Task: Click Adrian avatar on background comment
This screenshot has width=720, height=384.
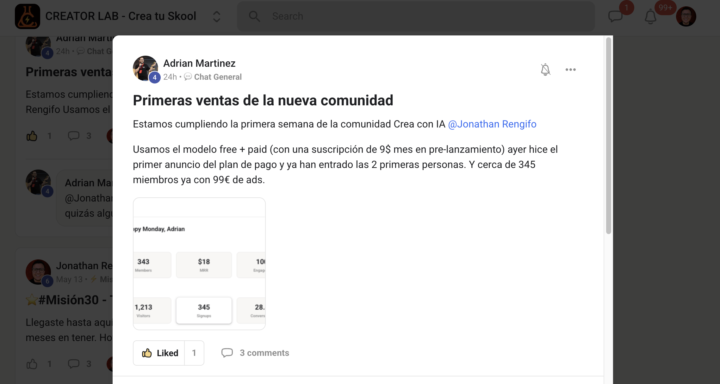Action: tap(38, 182)
